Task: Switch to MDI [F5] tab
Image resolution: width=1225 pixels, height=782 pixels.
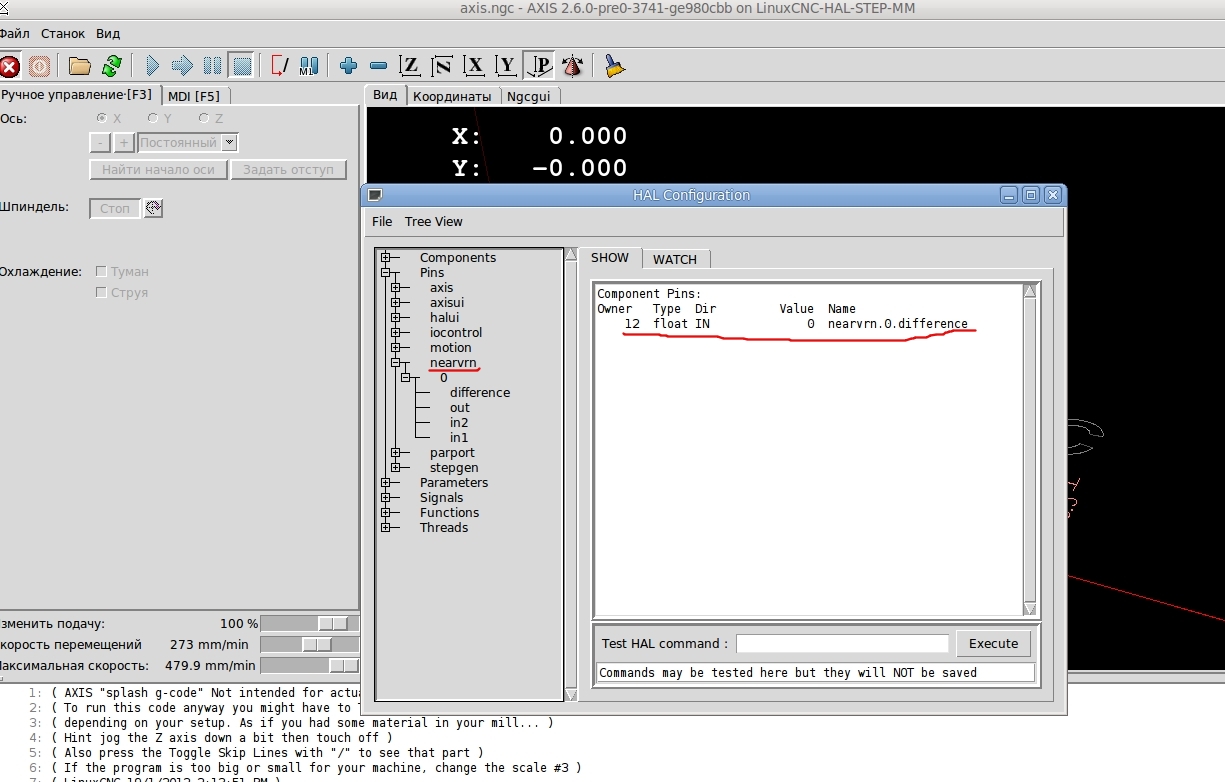Action: (194, 96)
